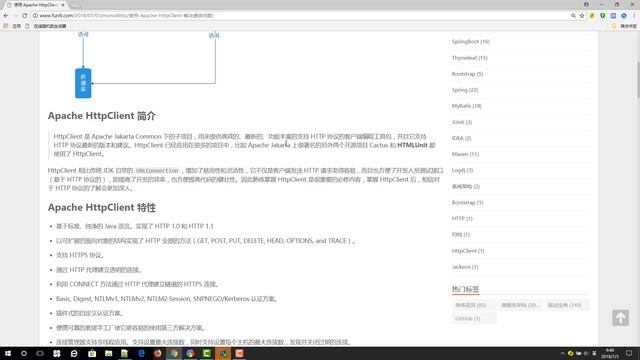Open the notification action center
Screen dimensions: 640x360
(629, 353)
